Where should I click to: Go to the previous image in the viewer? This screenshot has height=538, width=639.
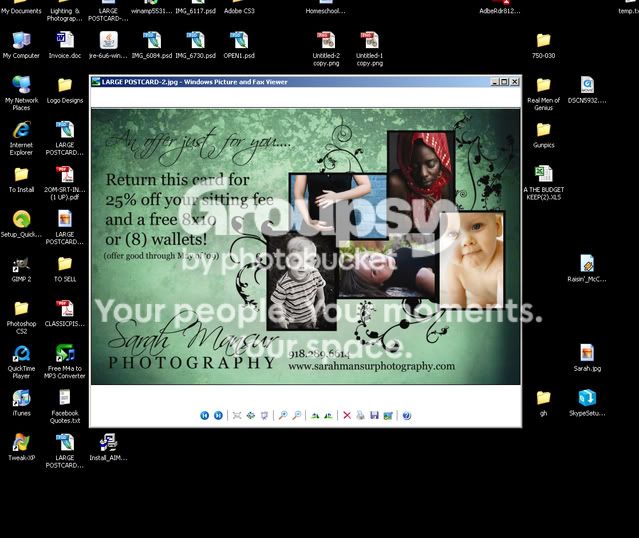(x=205, y=415)
